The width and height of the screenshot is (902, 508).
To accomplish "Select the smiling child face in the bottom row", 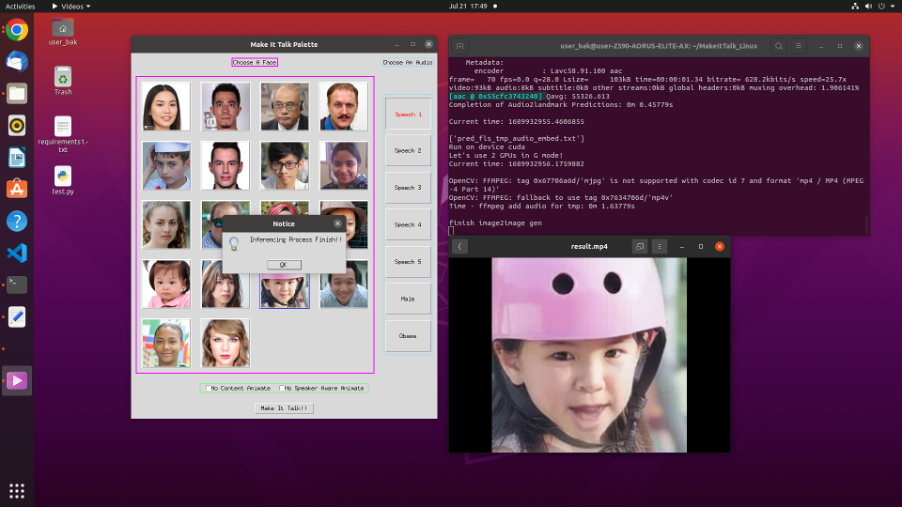I will click(x=166, y=343).
